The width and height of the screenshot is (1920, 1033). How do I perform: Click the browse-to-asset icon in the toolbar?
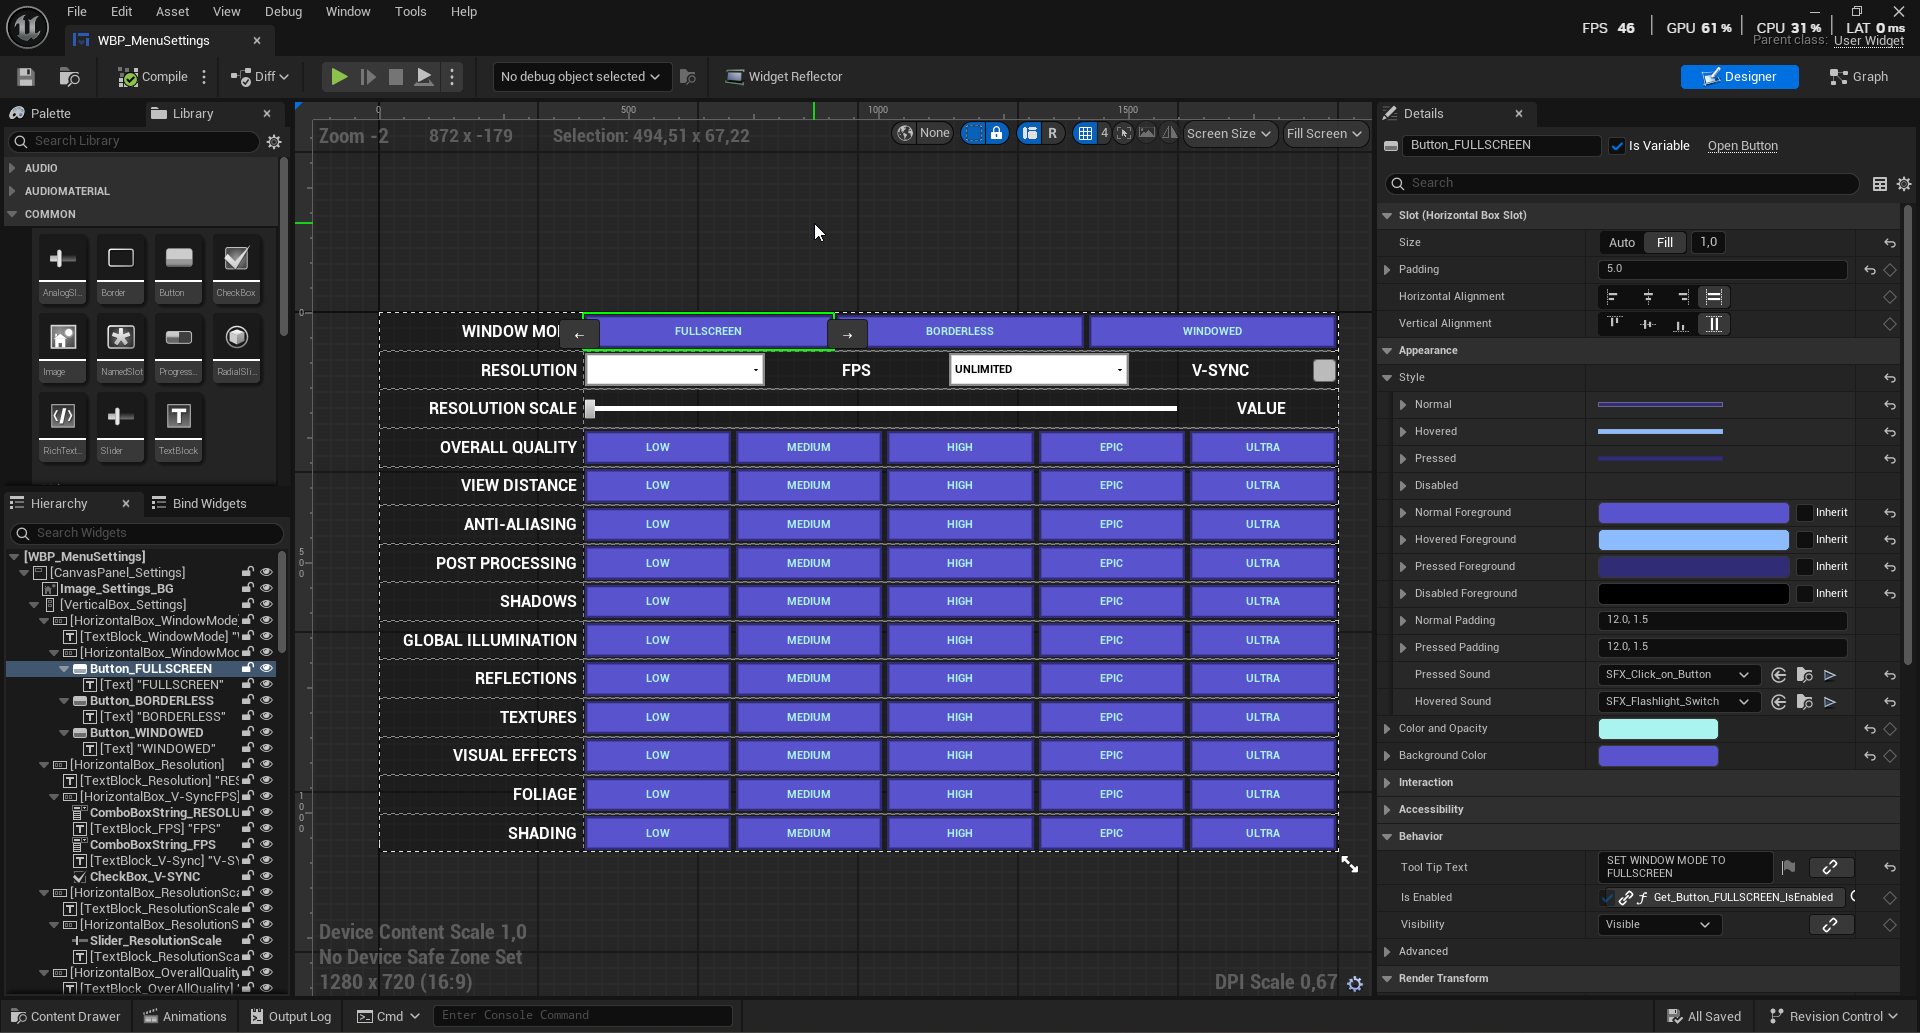click(x=69, y=77)
